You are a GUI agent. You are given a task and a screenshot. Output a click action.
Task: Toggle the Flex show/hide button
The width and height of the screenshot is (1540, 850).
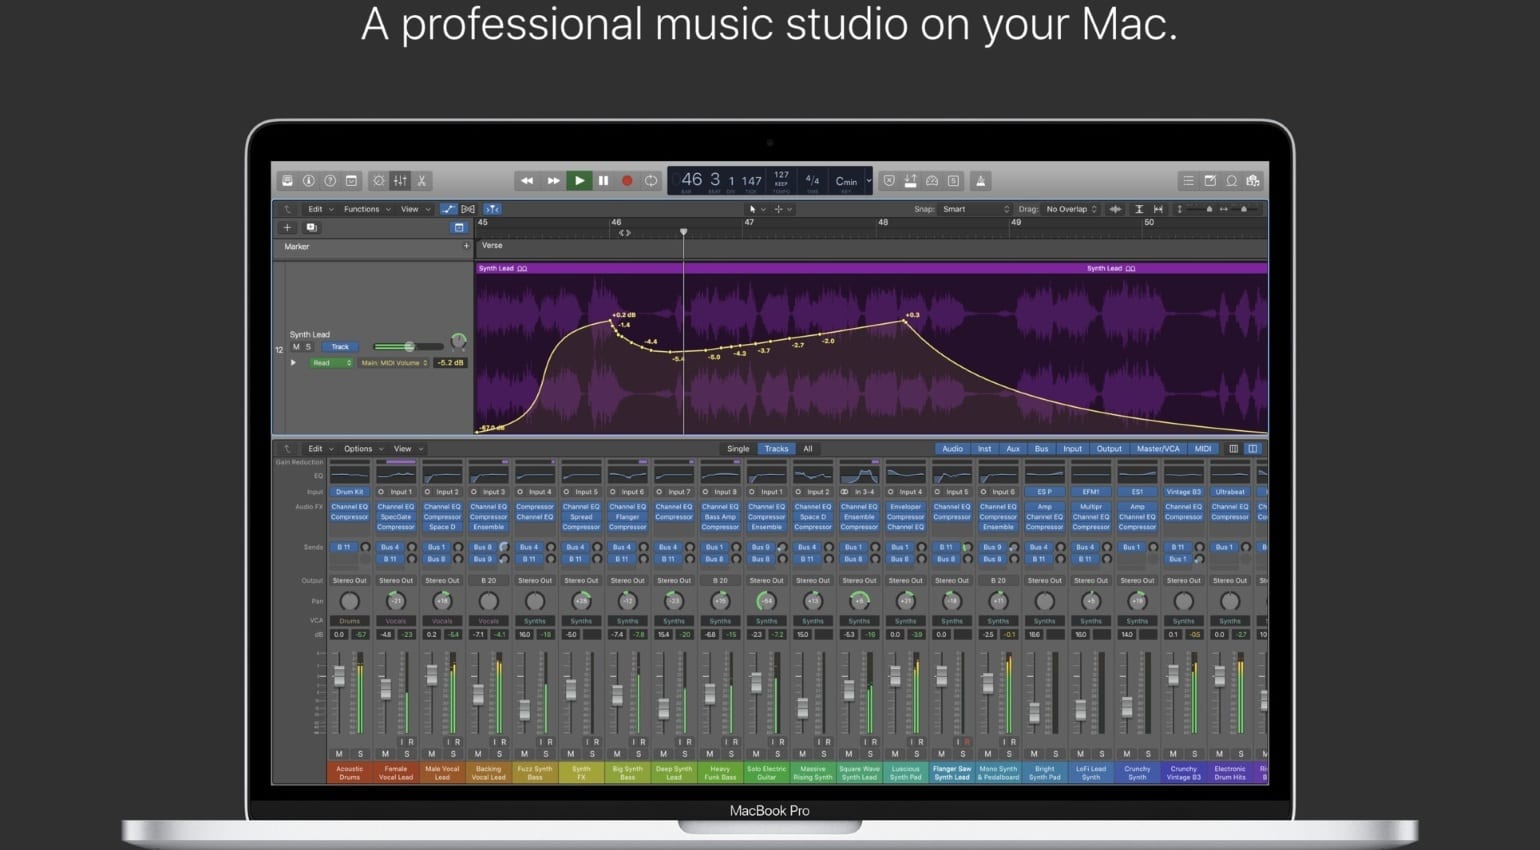click(468, 209)
